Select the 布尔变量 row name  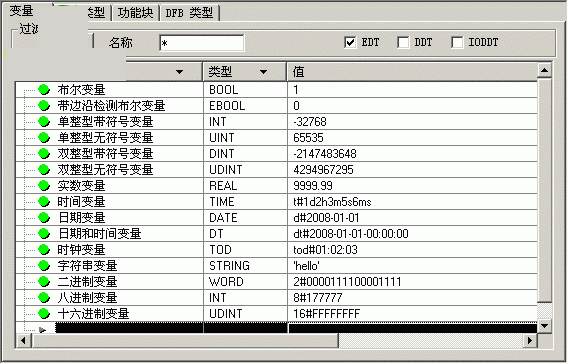tap(81, 89)
